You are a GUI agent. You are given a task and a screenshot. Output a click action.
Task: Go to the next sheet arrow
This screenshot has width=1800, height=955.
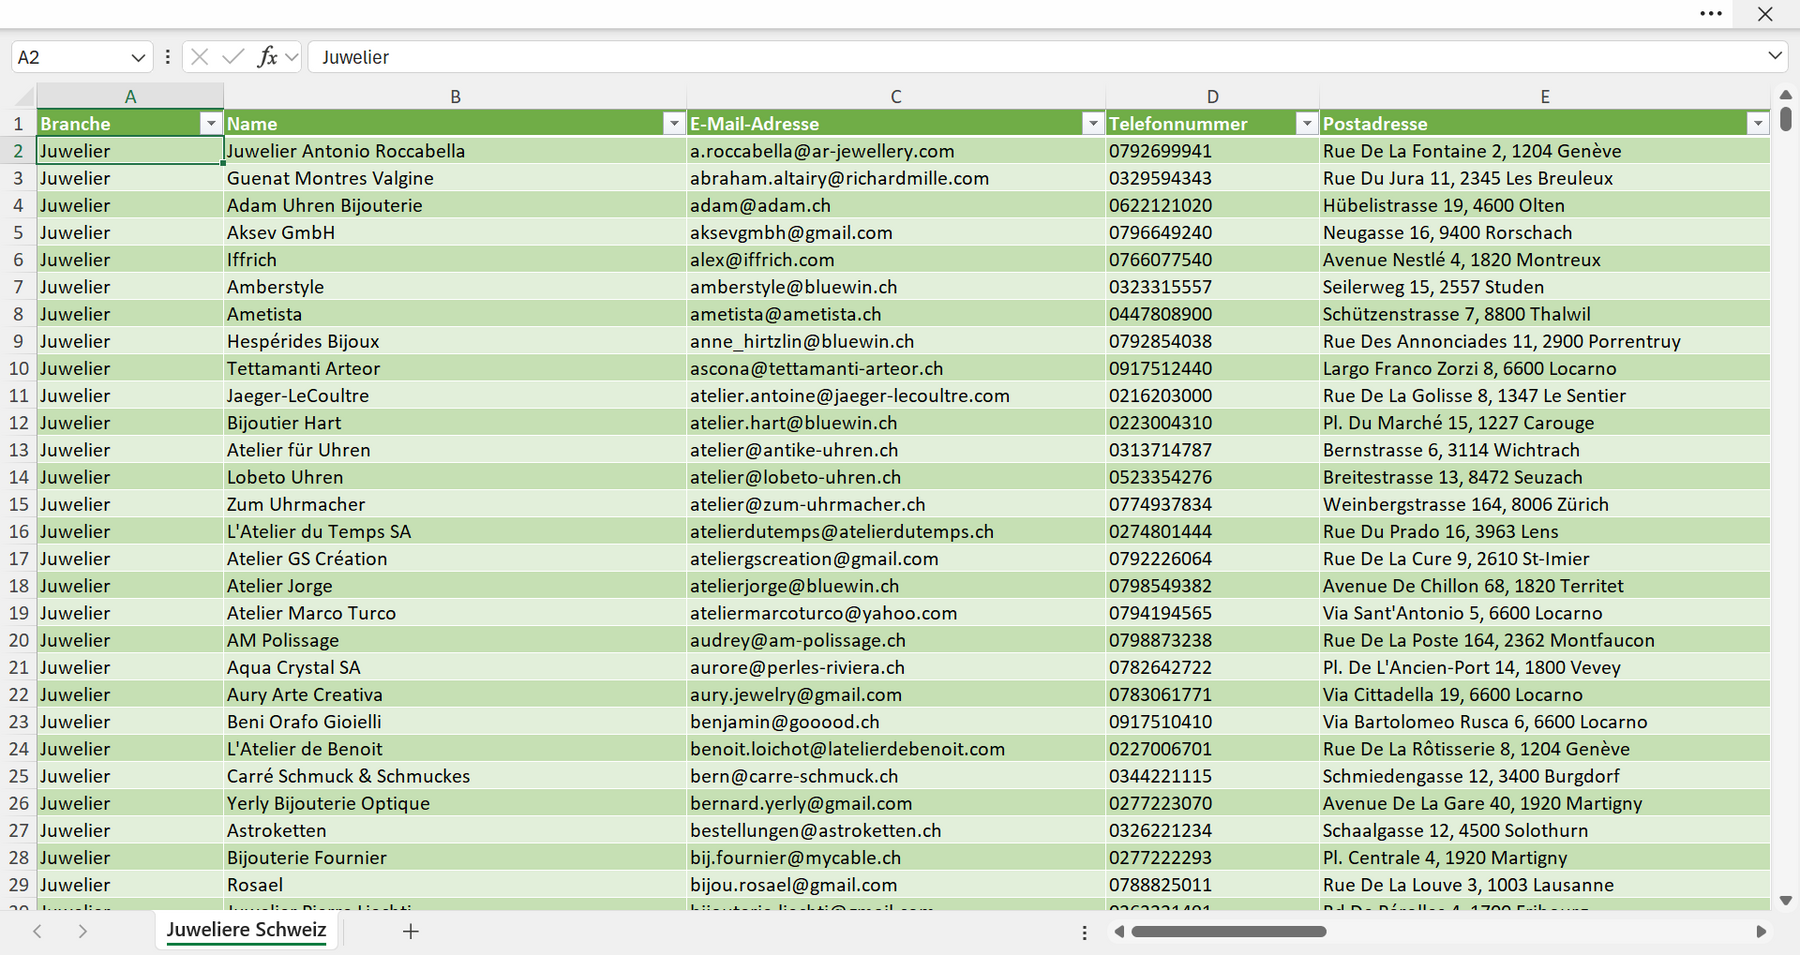[x=83, y=931]
